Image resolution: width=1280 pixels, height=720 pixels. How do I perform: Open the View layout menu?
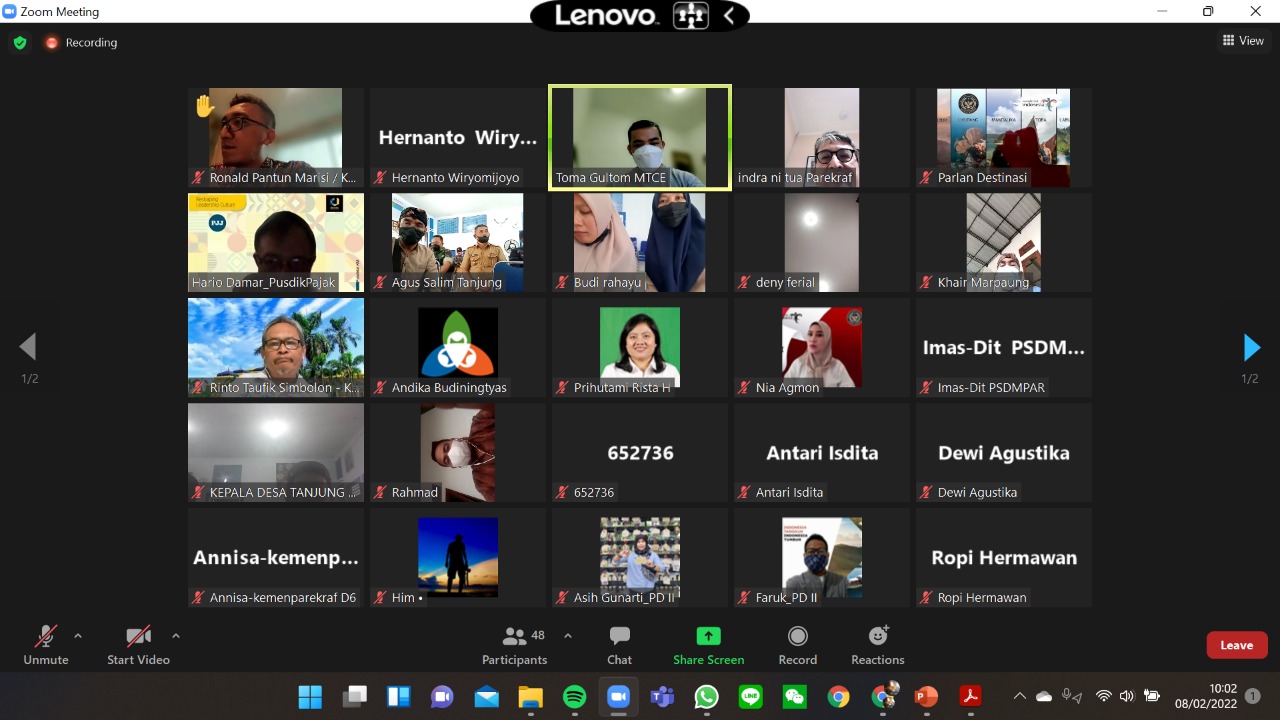point(1243,41)
